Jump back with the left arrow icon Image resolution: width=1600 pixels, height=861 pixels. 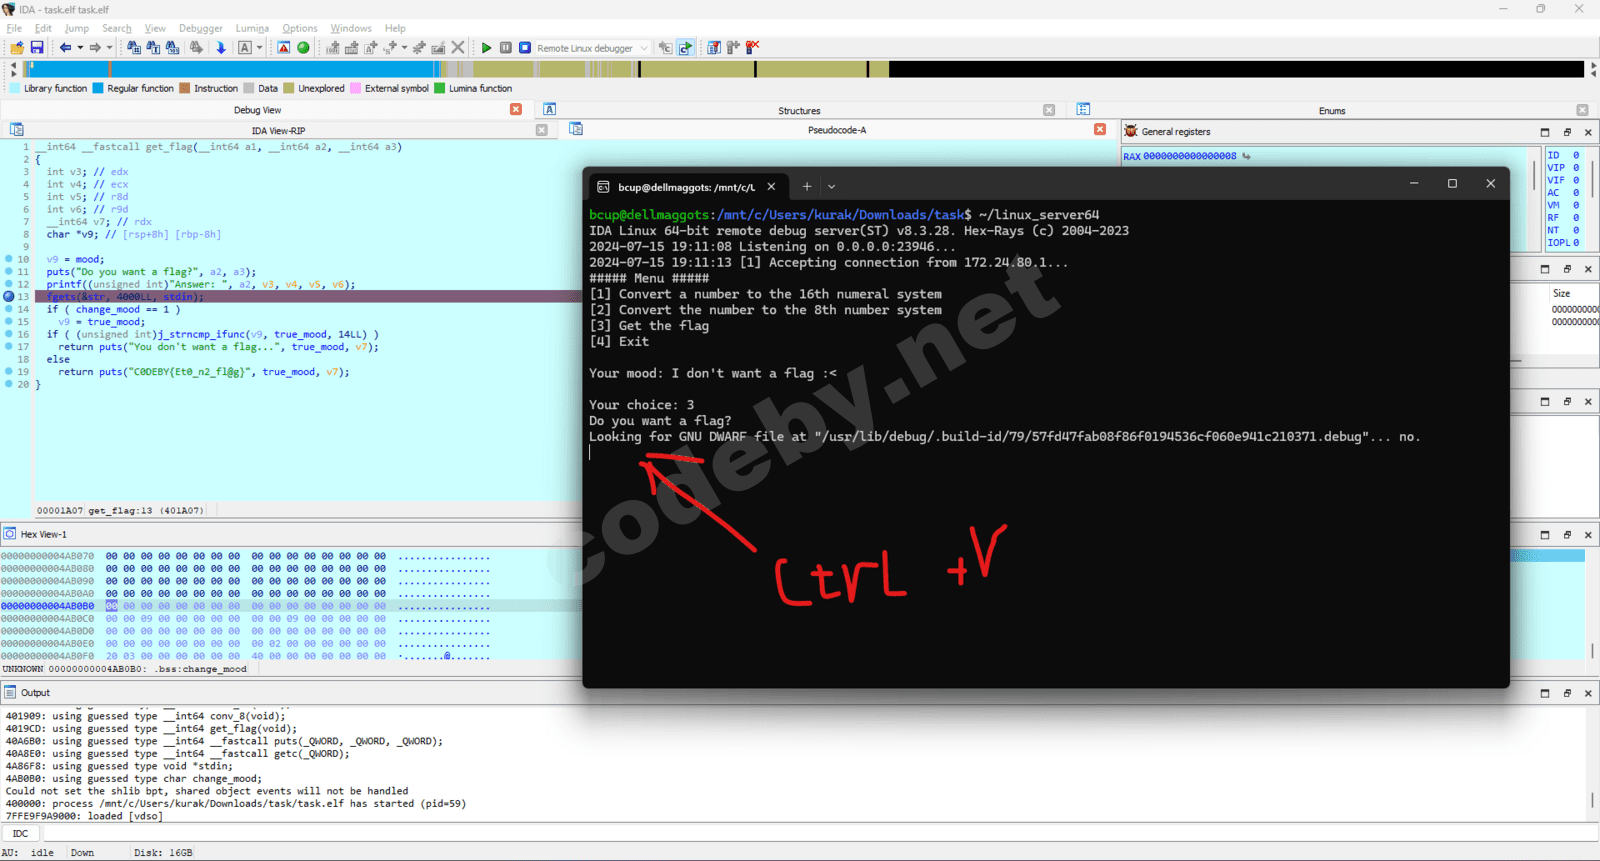[x=65, y=48]
